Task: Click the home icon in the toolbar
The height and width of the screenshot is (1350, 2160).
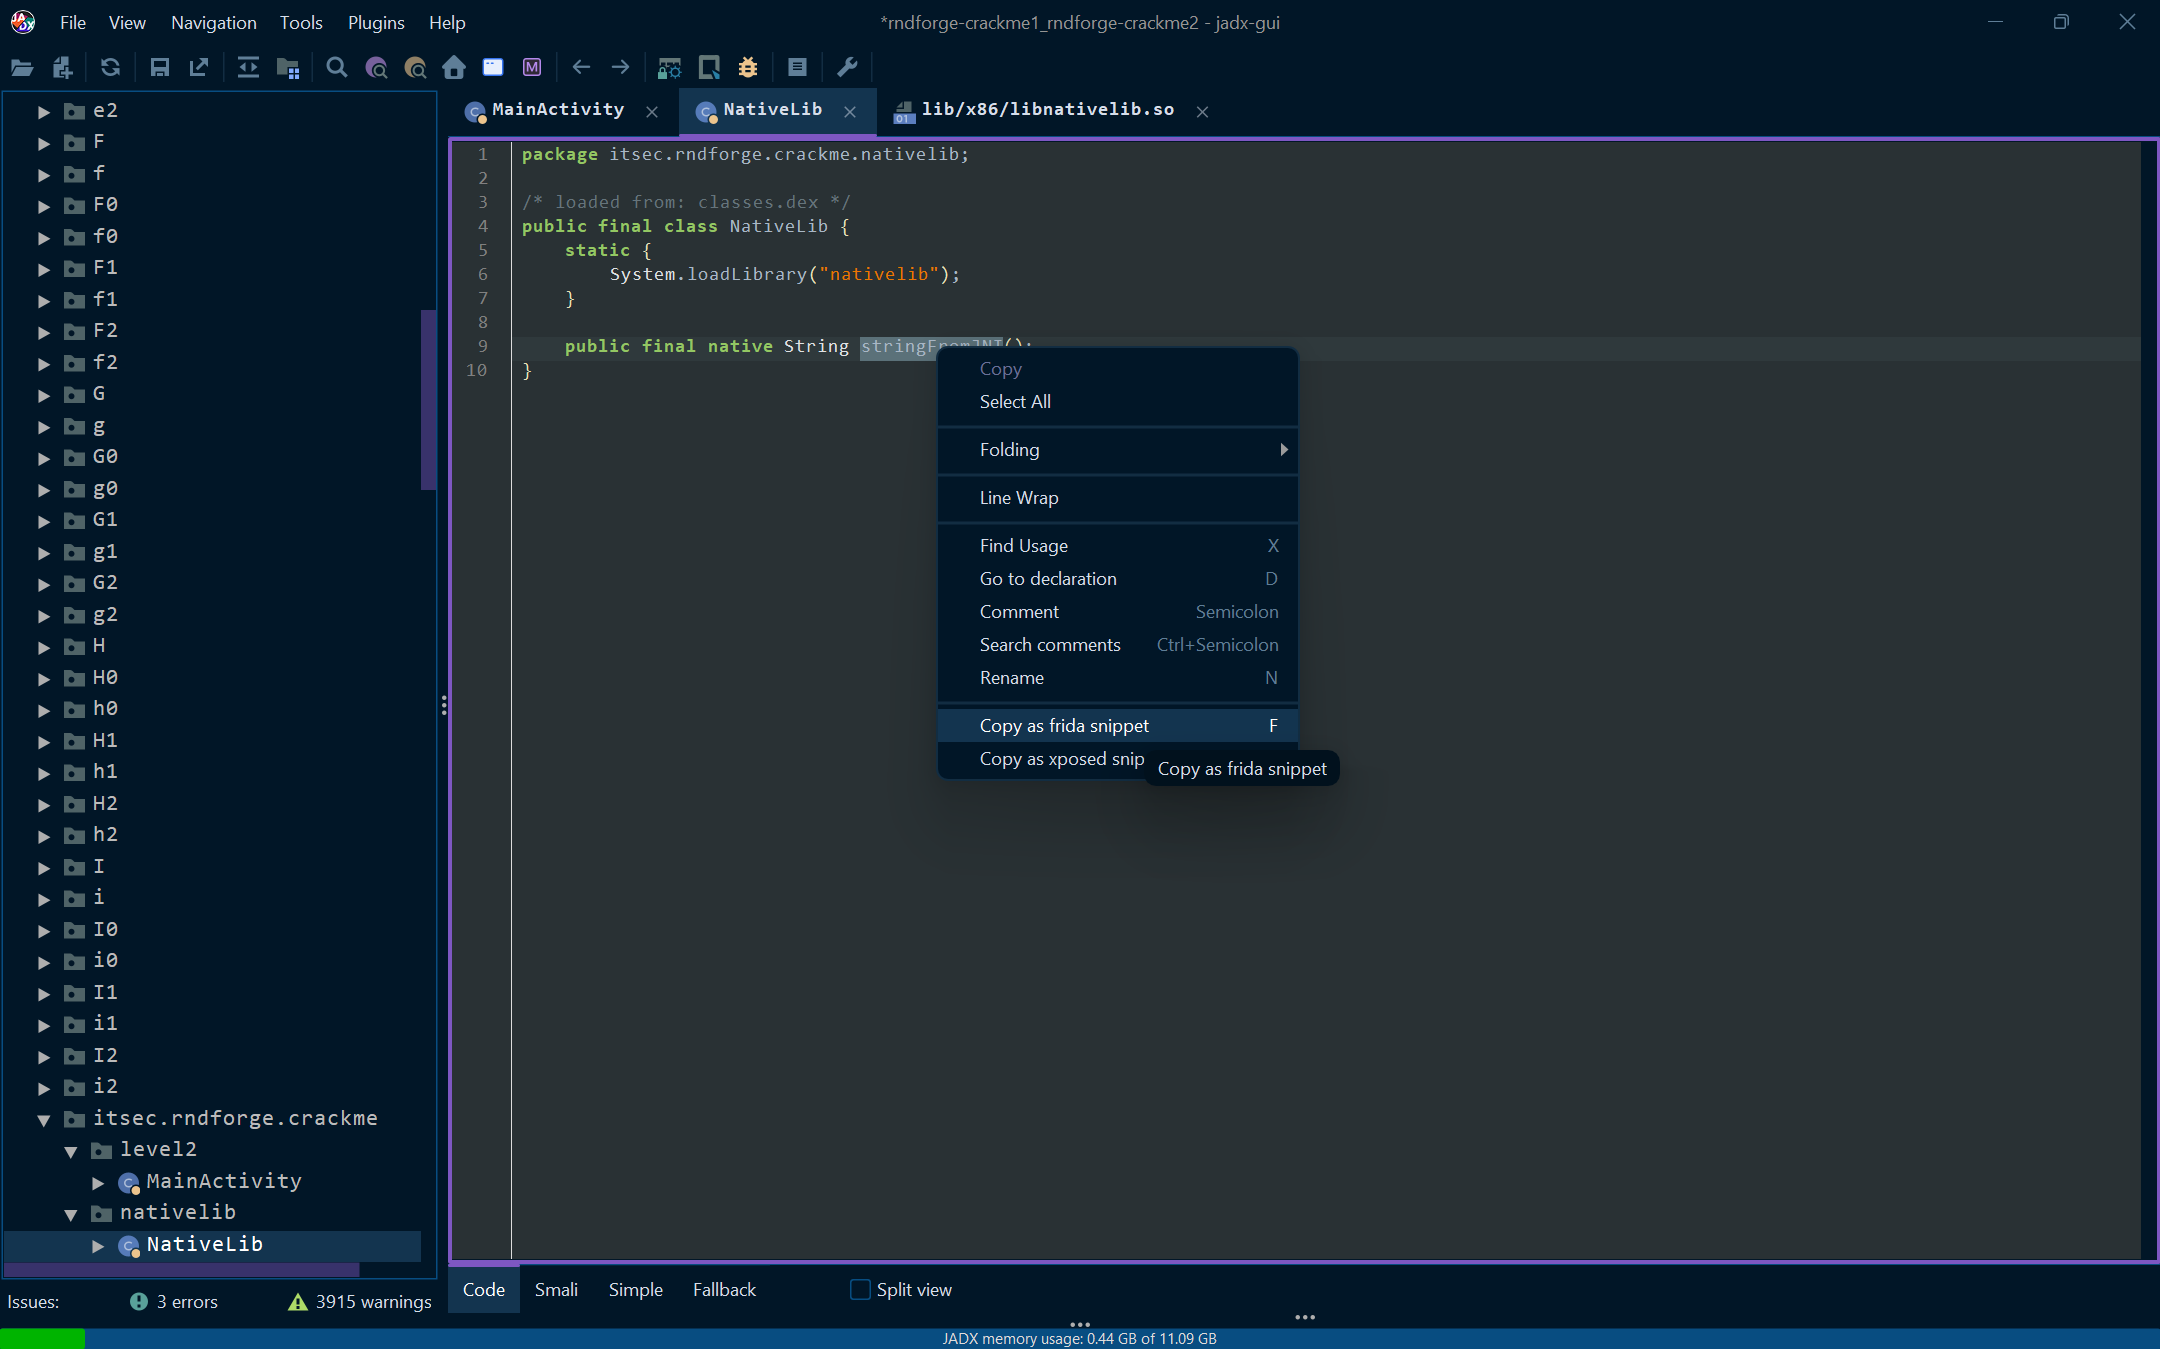Action: [x=454, y=67]
